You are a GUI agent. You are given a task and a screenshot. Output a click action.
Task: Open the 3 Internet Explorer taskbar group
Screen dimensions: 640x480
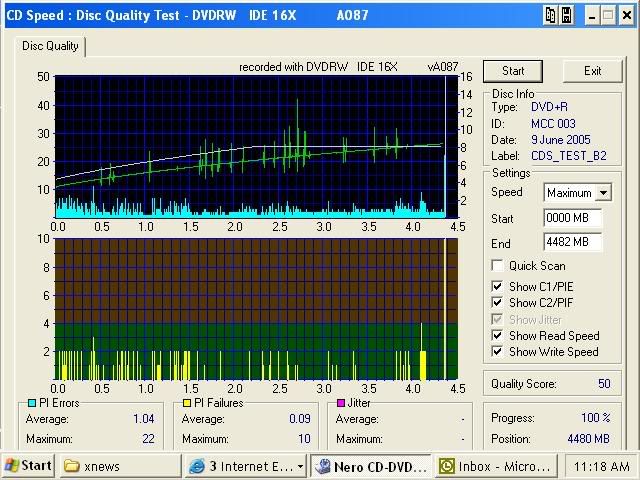click(247, 466)
